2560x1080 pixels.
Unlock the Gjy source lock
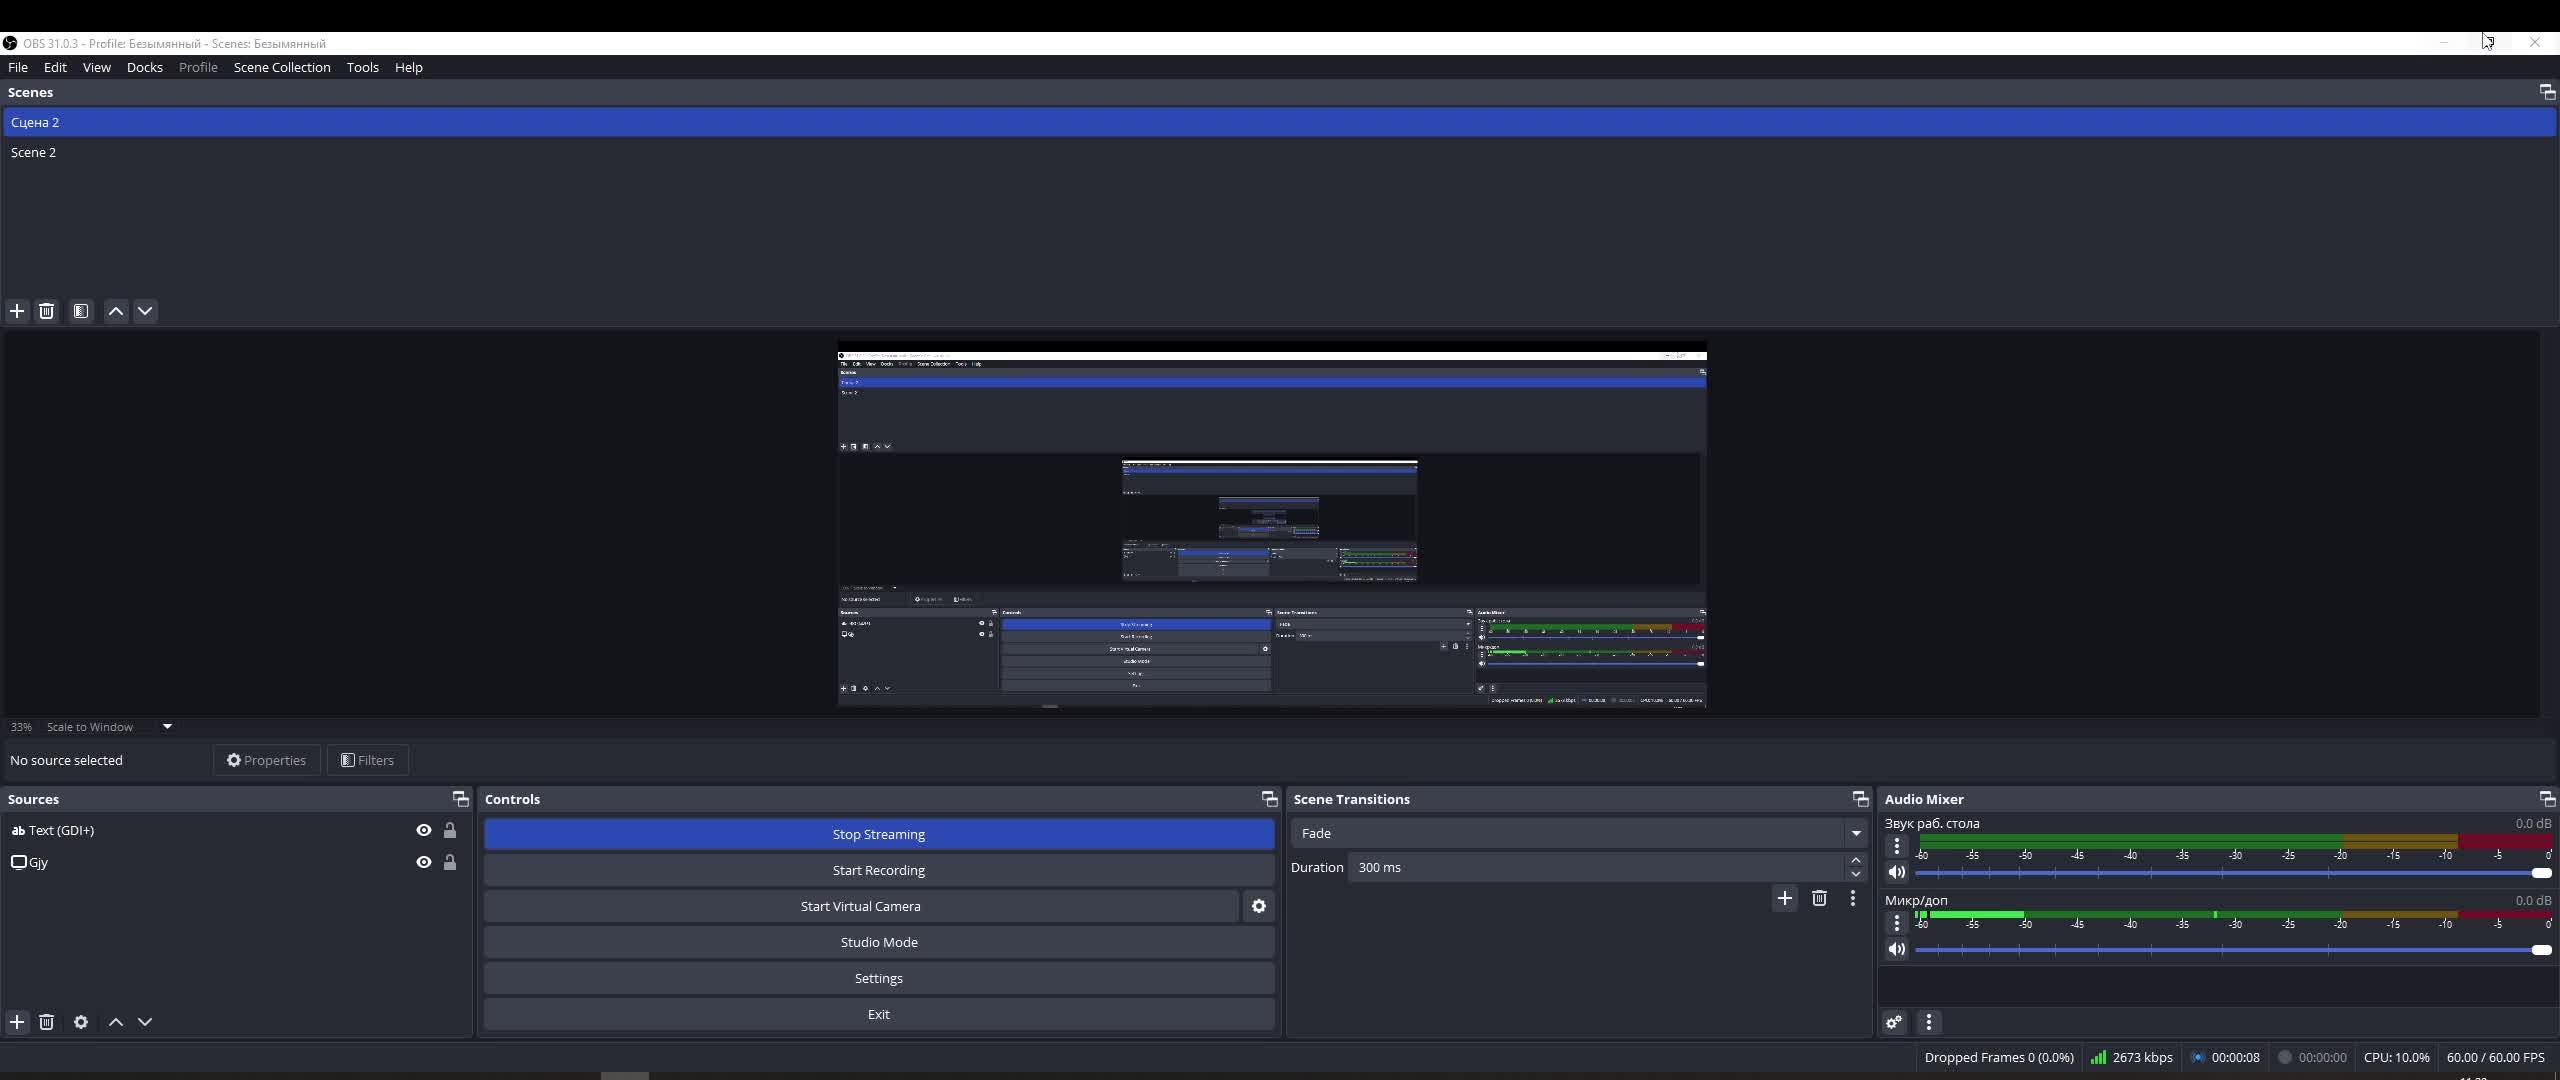(x=450, y=862)
